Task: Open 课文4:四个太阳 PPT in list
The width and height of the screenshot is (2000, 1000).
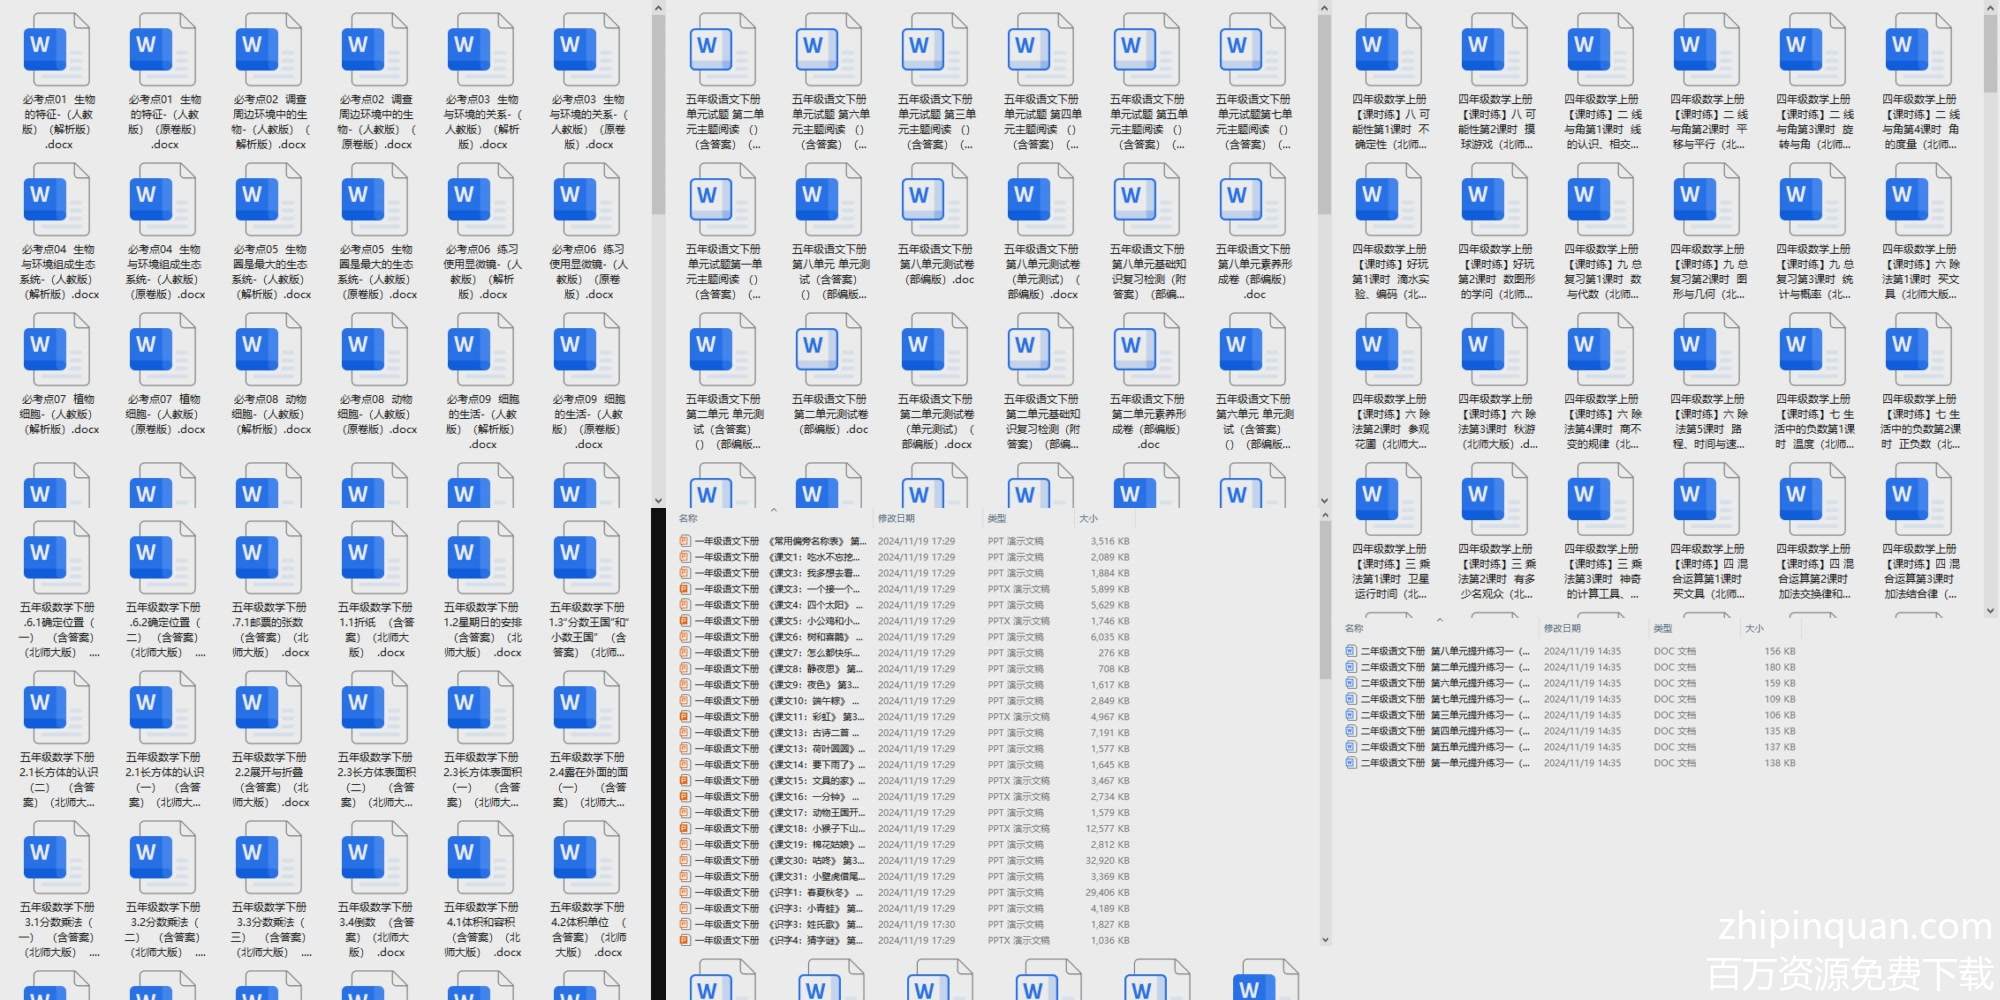Action: pyautogui.click(x=770, y=605)
